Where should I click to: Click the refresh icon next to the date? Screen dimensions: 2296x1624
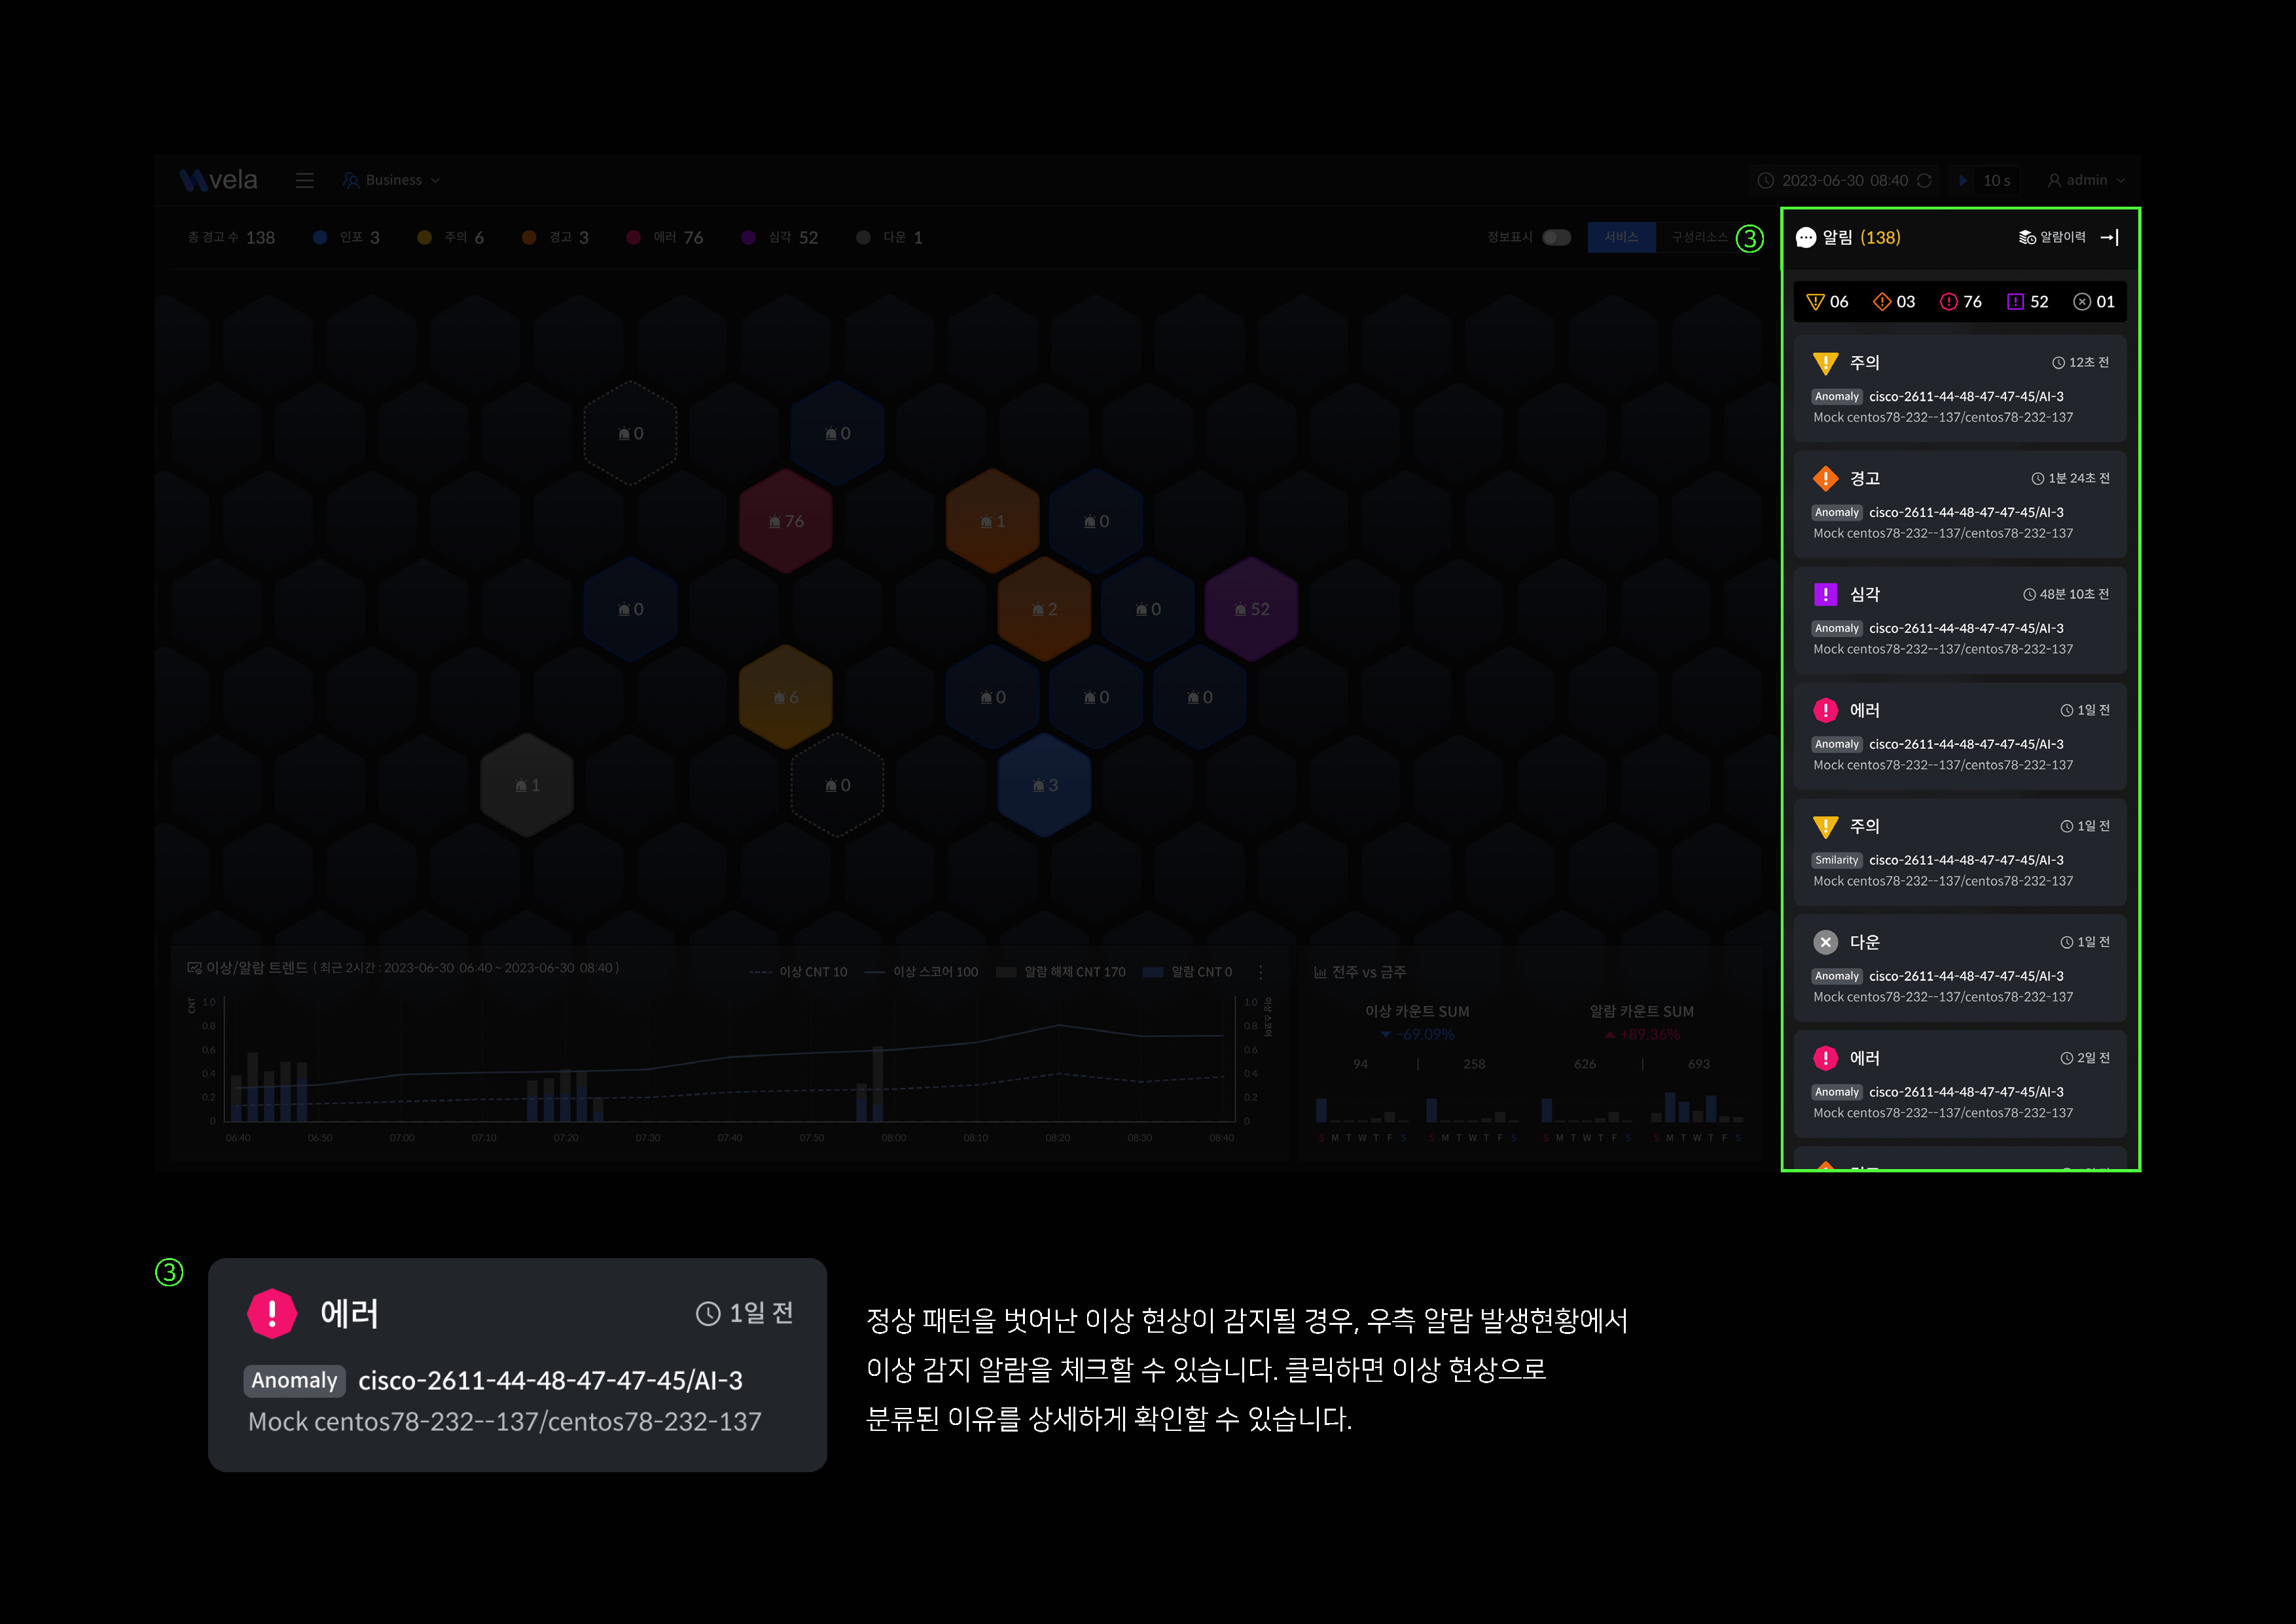[x=1924, y=180]
